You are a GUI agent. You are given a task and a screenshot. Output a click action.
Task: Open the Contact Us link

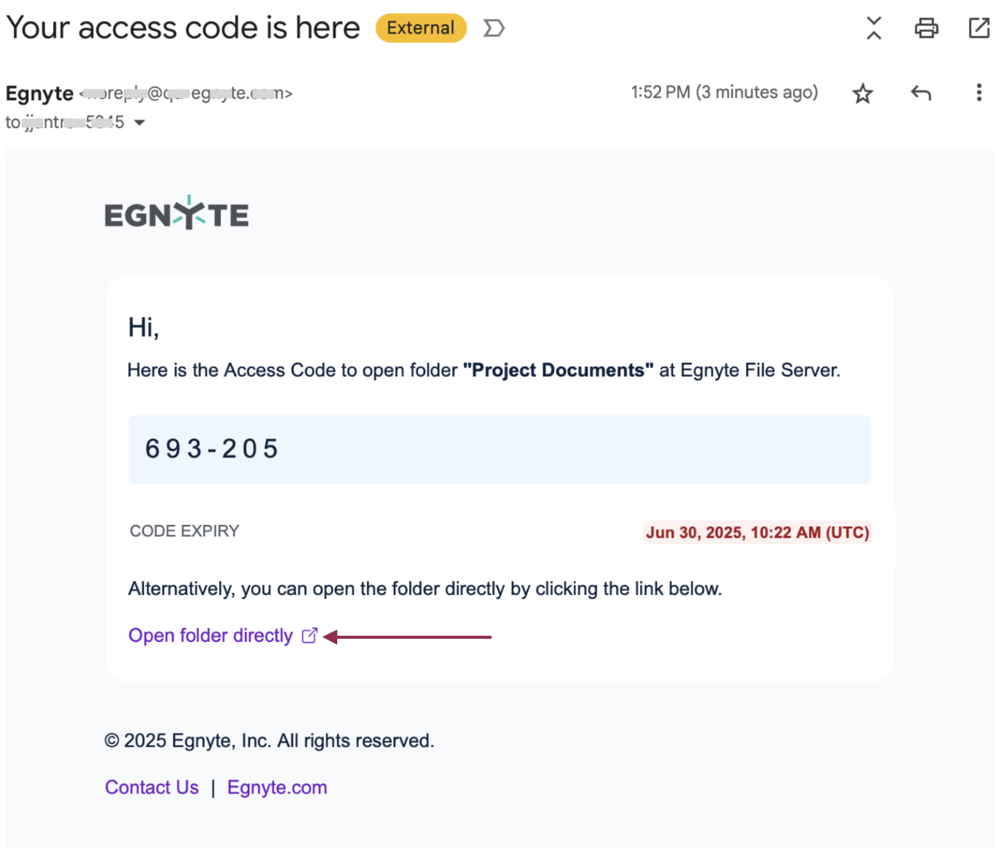pyautogui.click(x=152, y=787)
